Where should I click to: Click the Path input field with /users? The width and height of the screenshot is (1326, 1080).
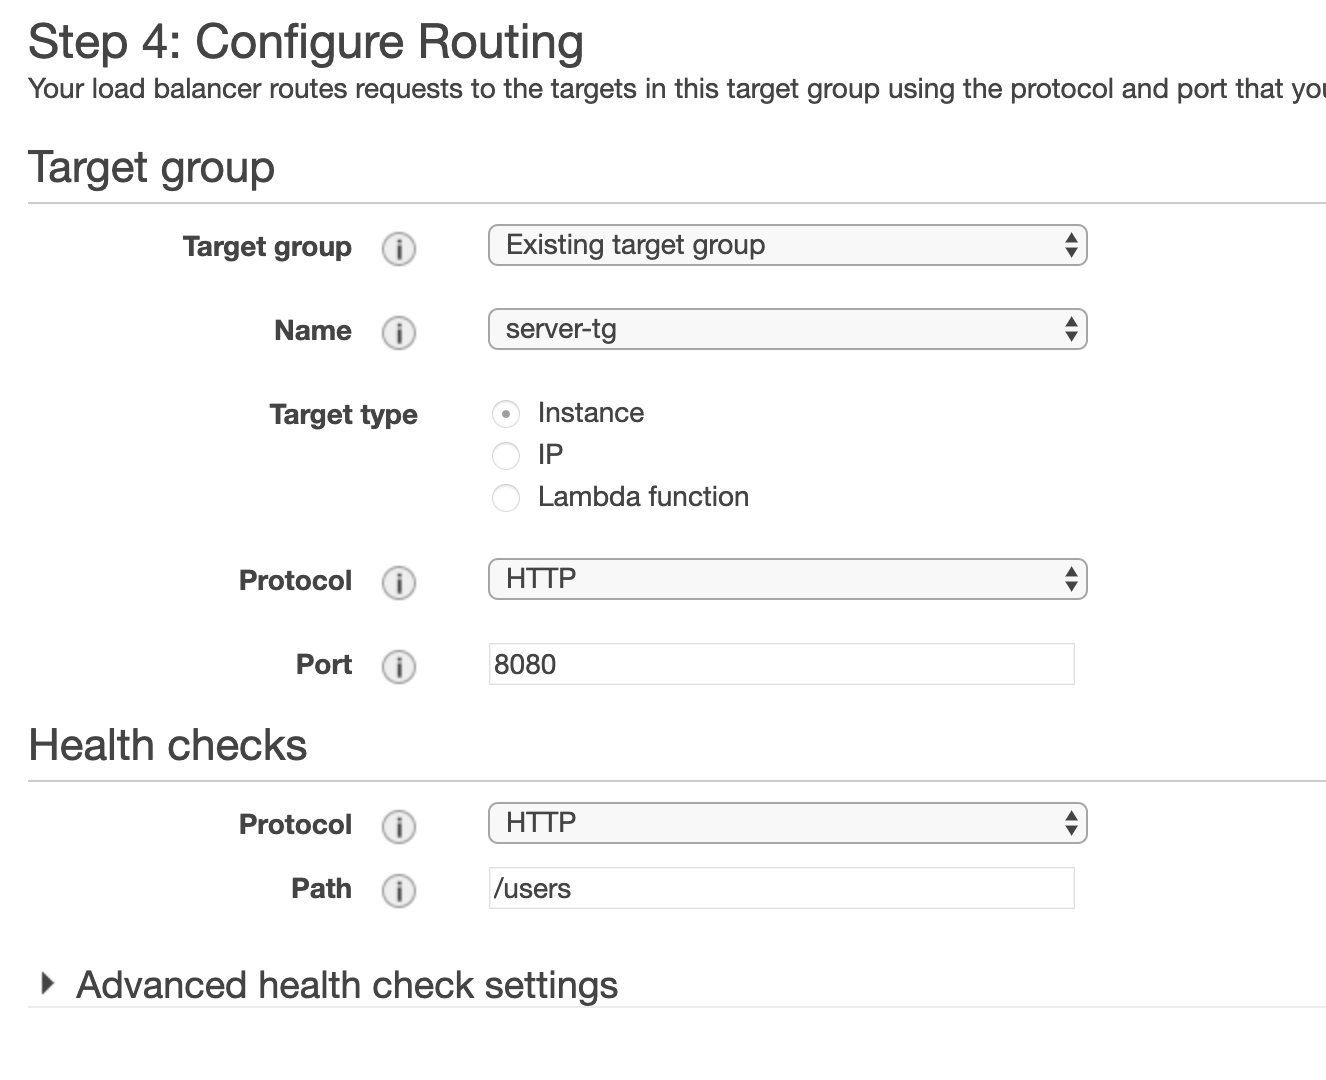point(781,889)
